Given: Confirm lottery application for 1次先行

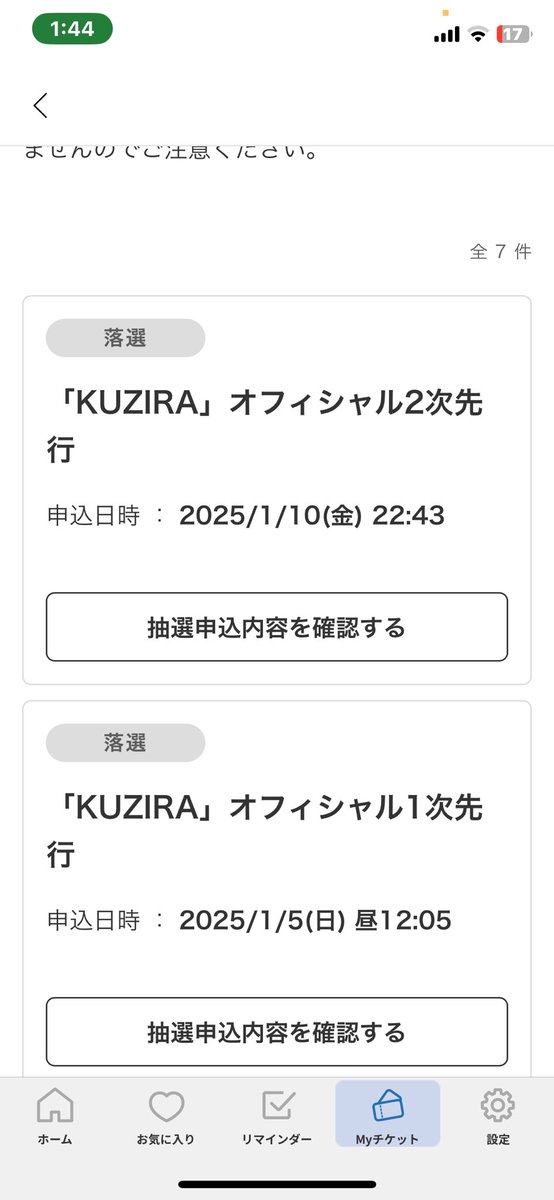Looking at the screenshot, I should 277,1031.
